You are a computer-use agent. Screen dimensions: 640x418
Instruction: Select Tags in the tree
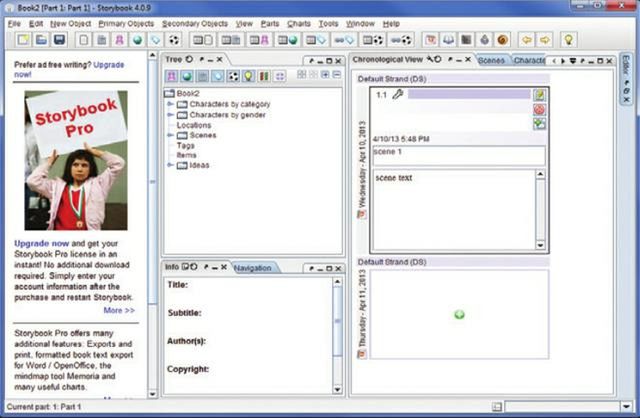[185, 145]
